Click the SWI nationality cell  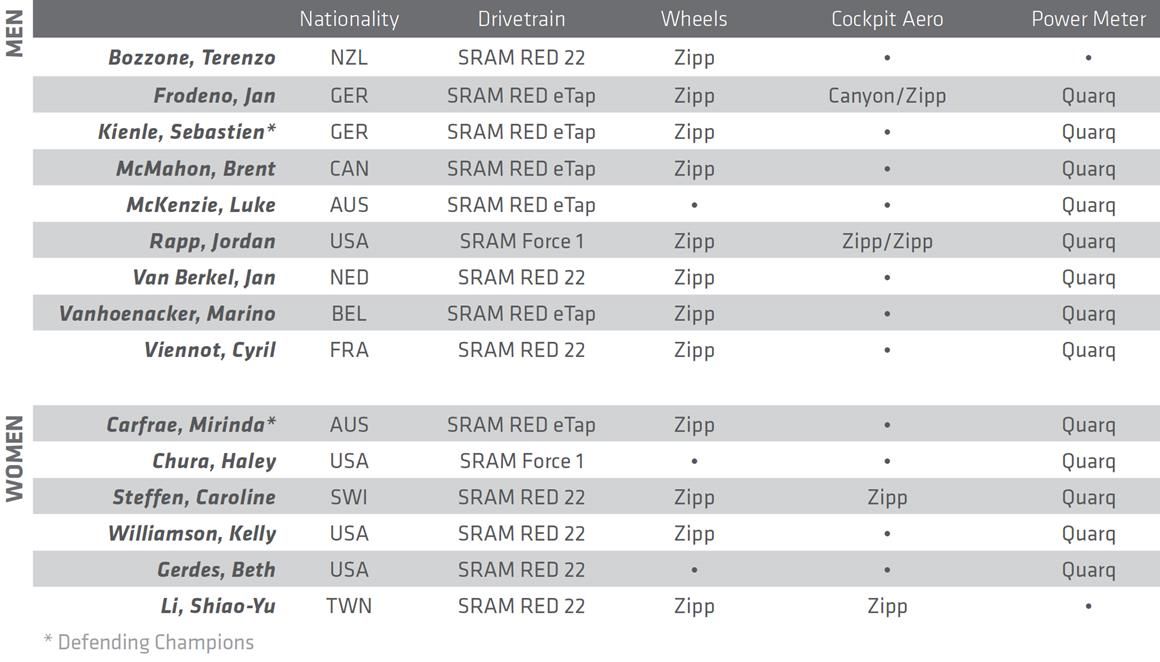click(349, 497)
